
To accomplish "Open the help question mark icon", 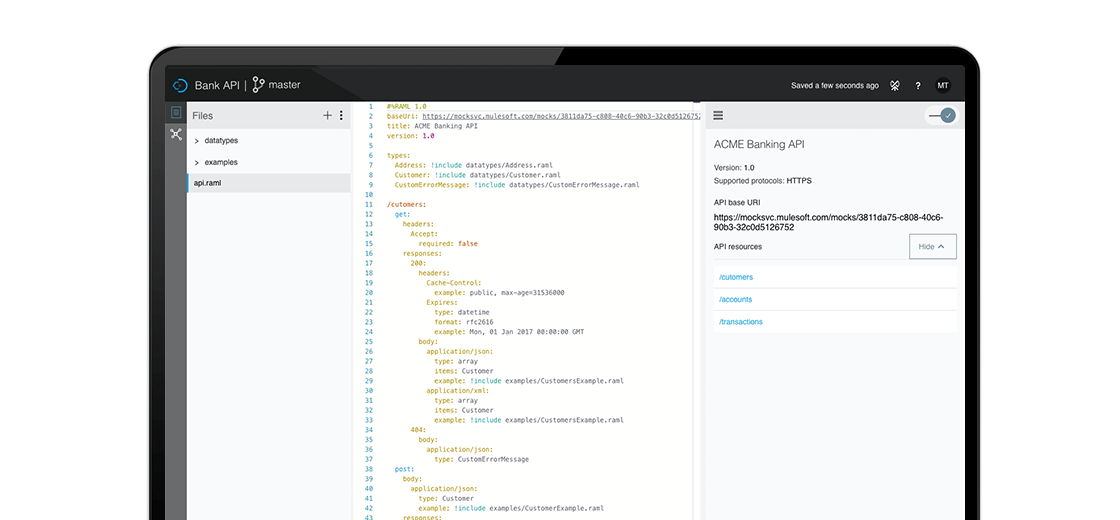I will pyautogui.click(x=918, y=86).
